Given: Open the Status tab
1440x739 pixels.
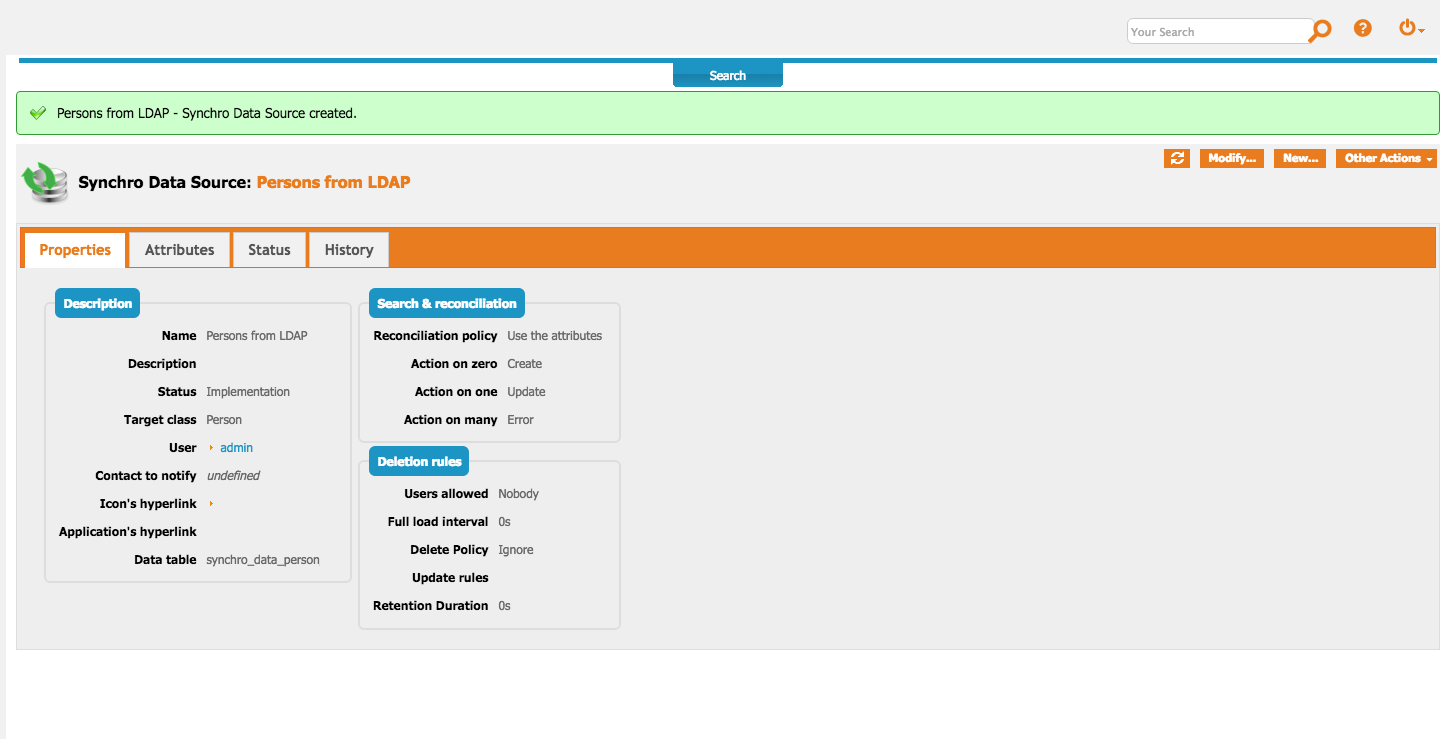Looking at the screenshot, I should (269, 250).
